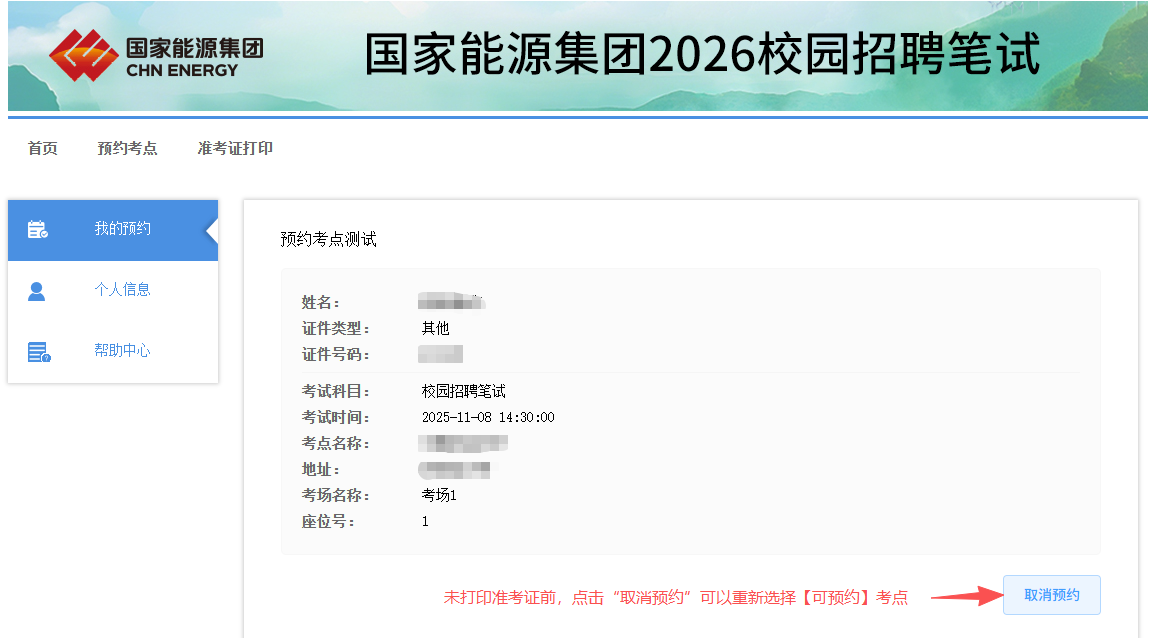Select 我的预约 text in the sidebar
1157x638 pixels.
coord(122,229)
